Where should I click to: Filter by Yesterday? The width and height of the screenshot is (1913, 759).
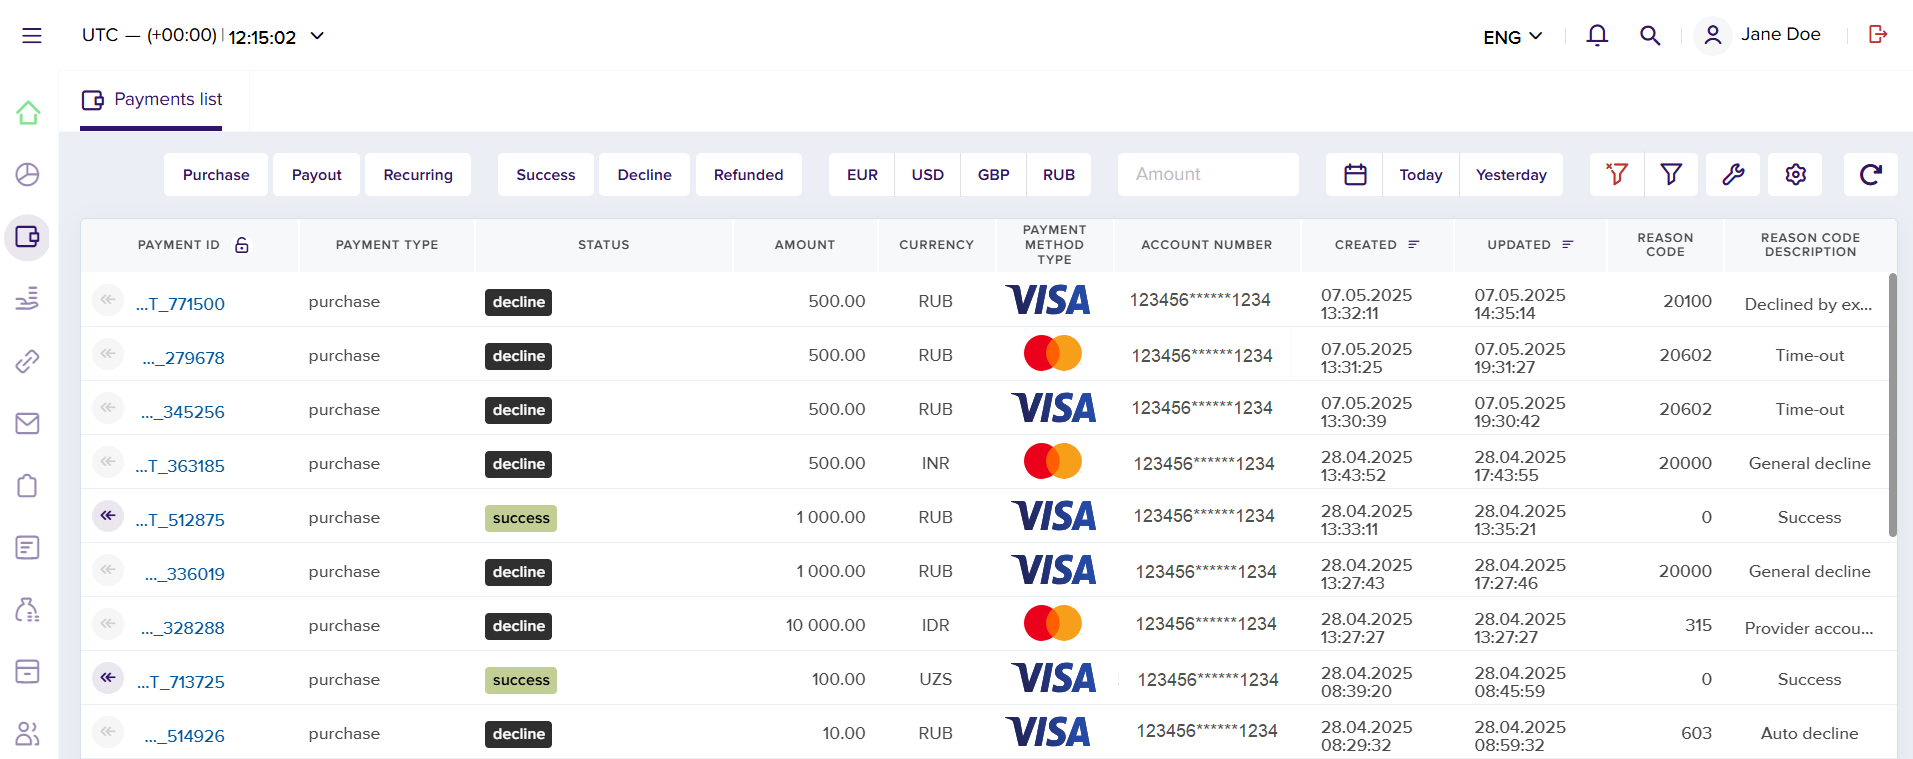coord(1511,175)
